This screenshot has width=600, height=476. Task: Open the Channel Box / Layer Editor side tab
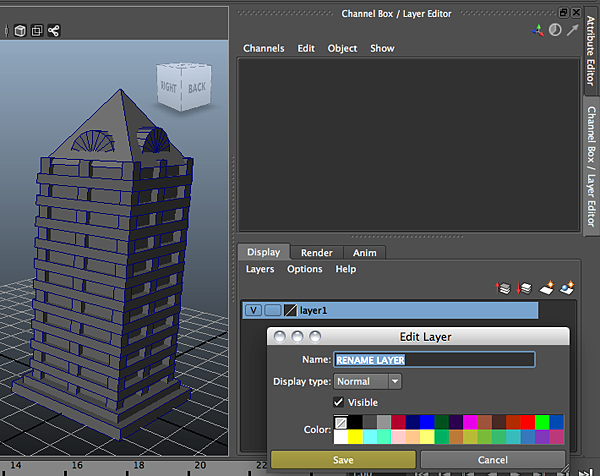tap(591, 166)
